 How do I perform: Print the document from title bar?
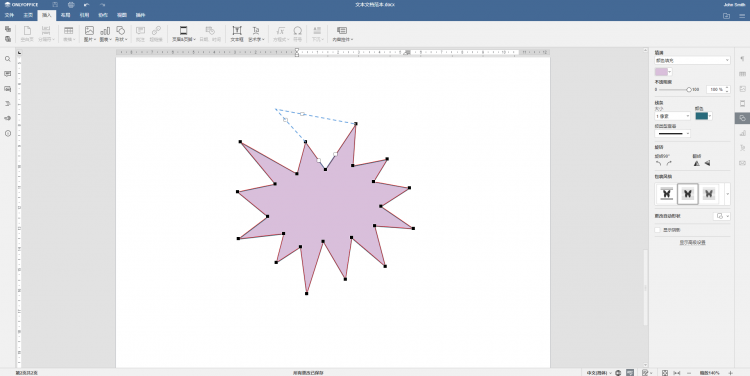[71, 4]
